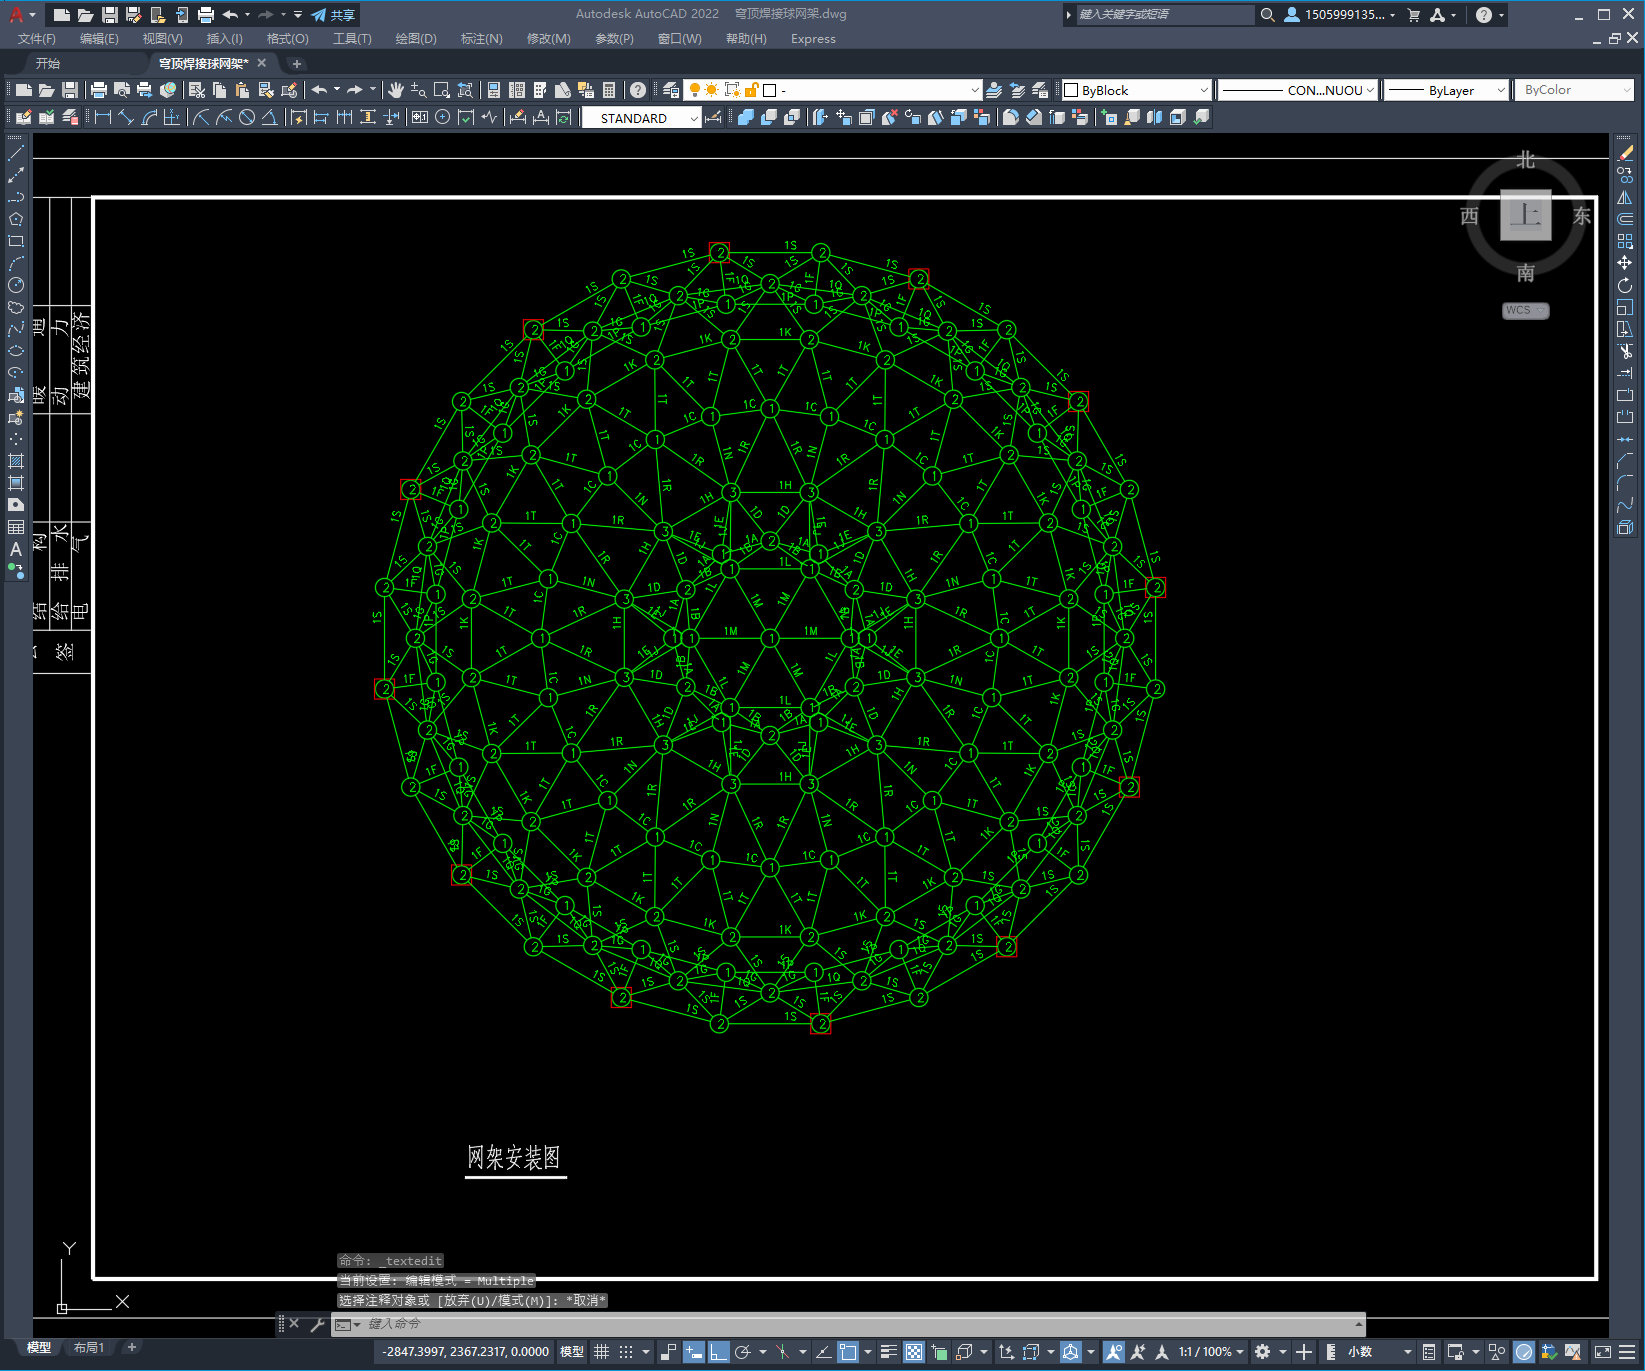Viewport: 1645px width, 1371px height.
Task: Click the current layer white color square
Action: pos(770,90)
